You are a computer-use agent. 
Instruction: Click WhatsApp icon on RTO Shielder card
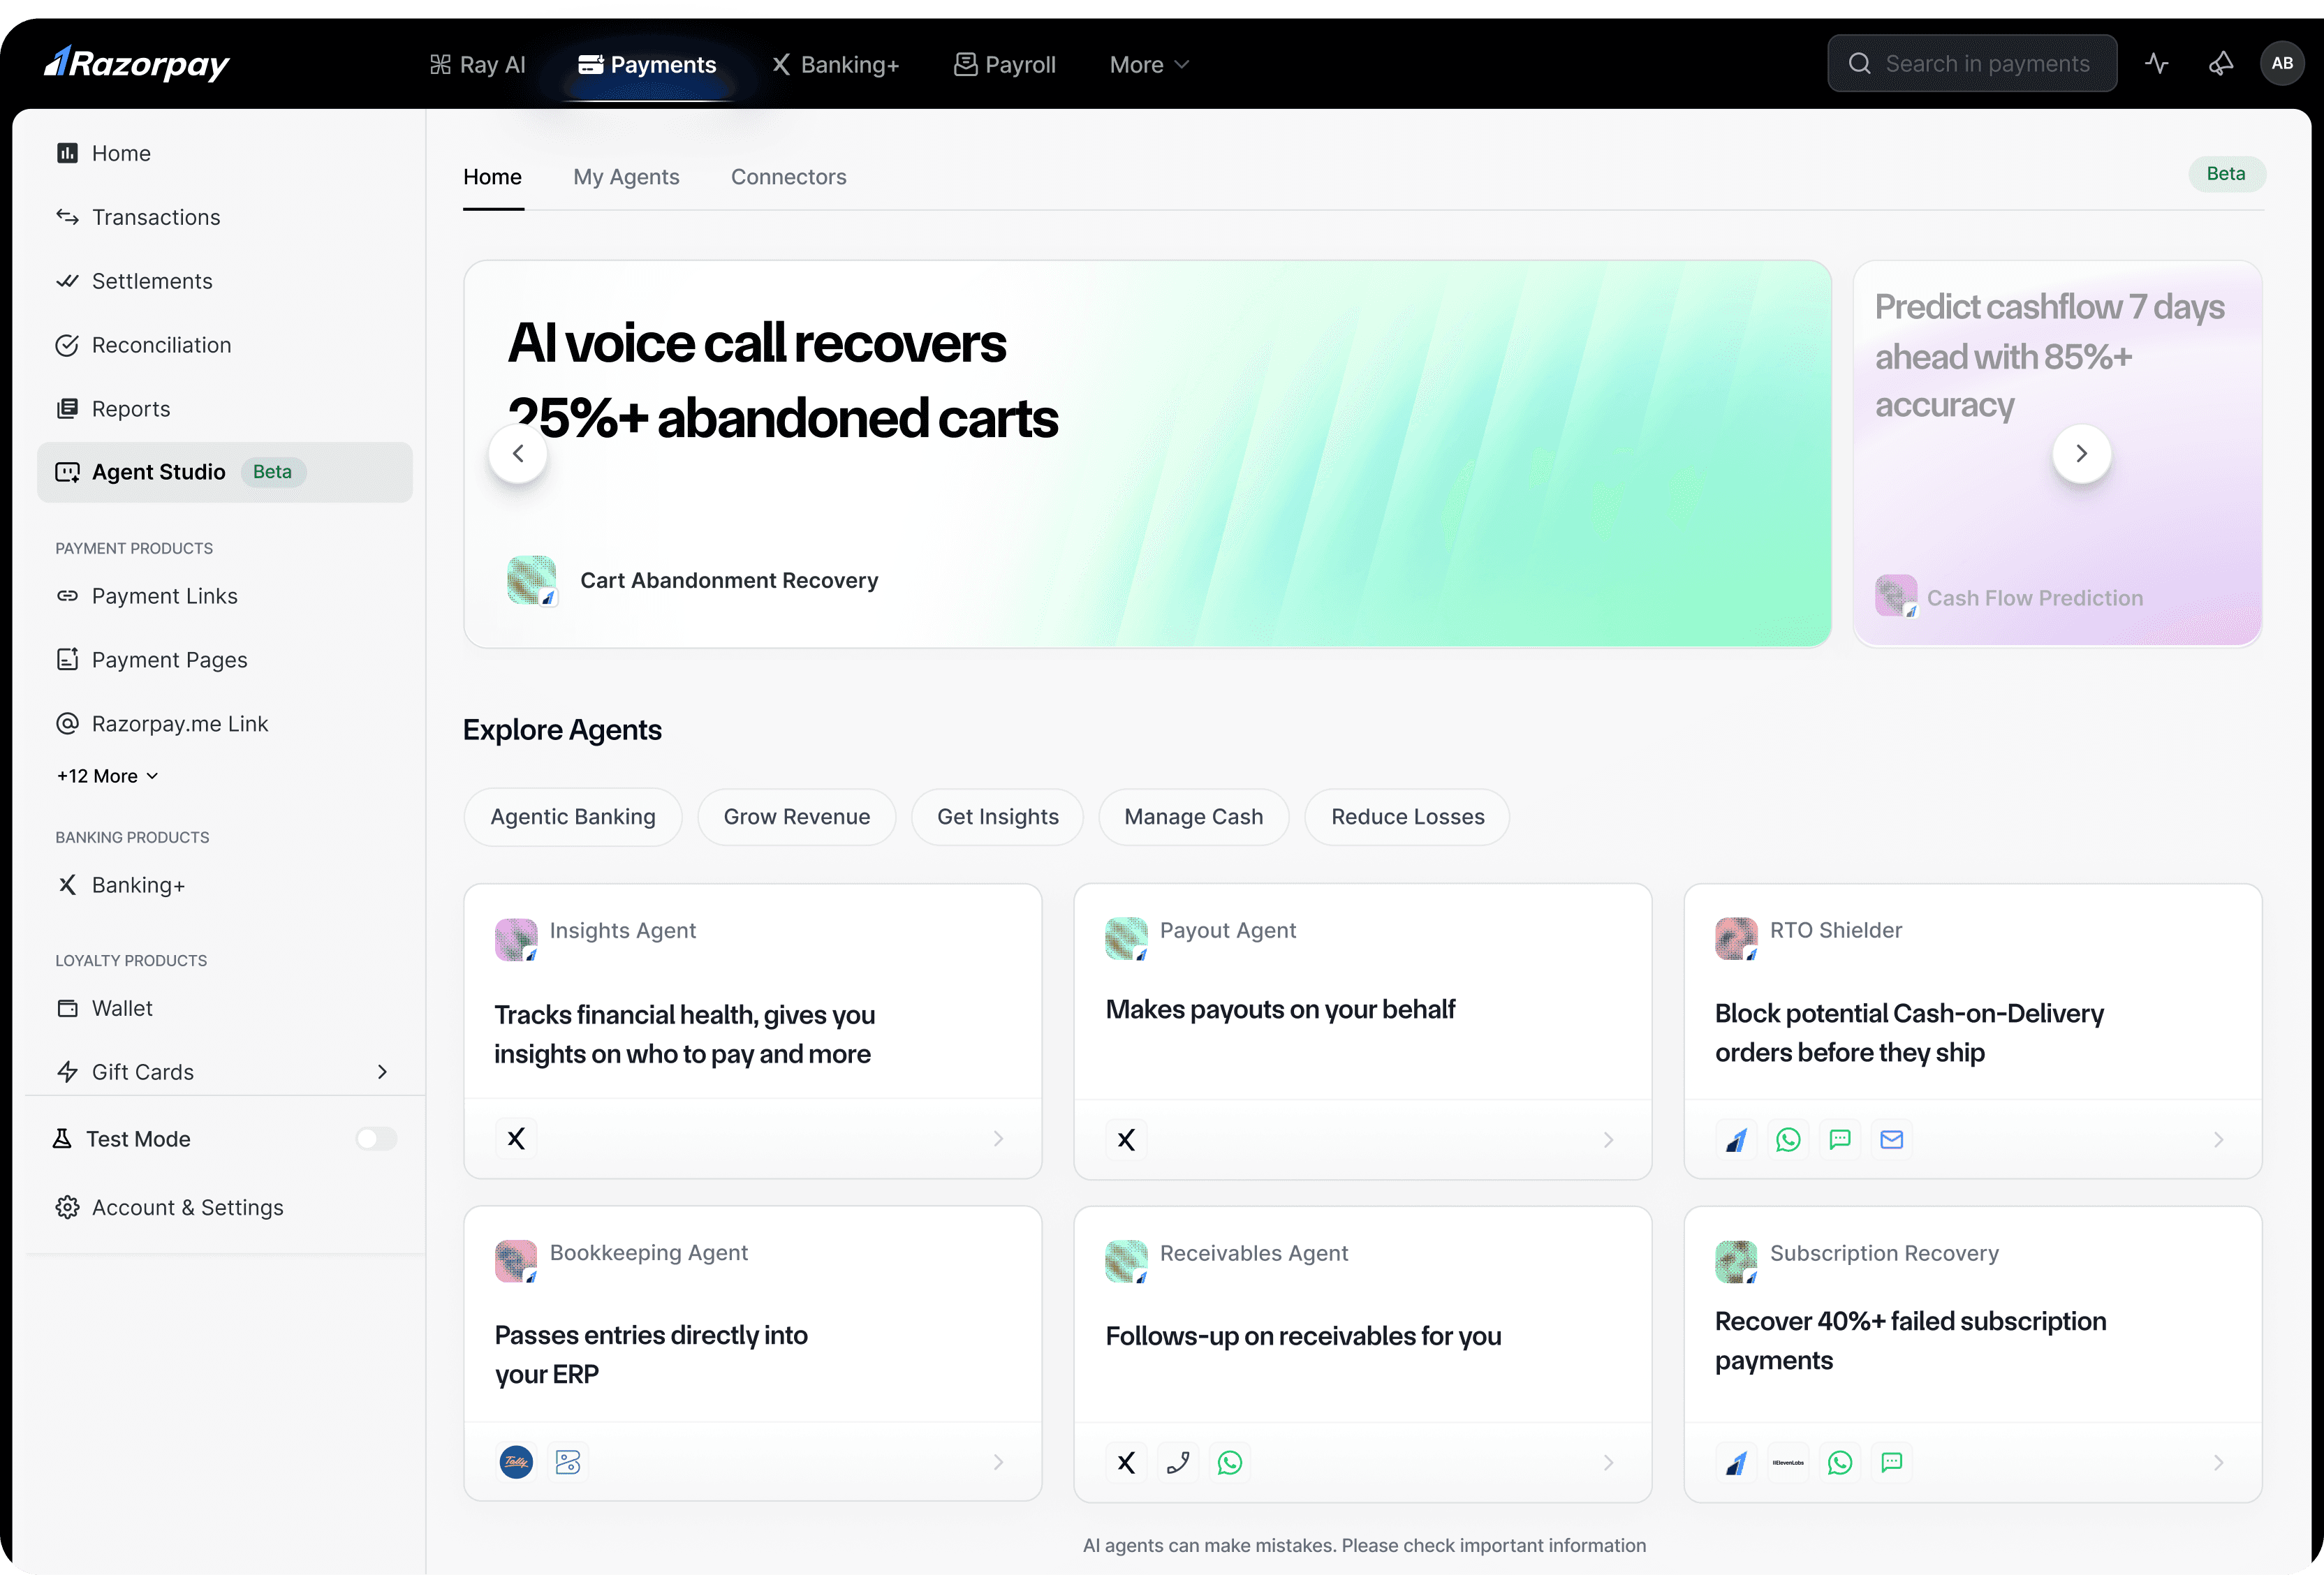1788,1139
